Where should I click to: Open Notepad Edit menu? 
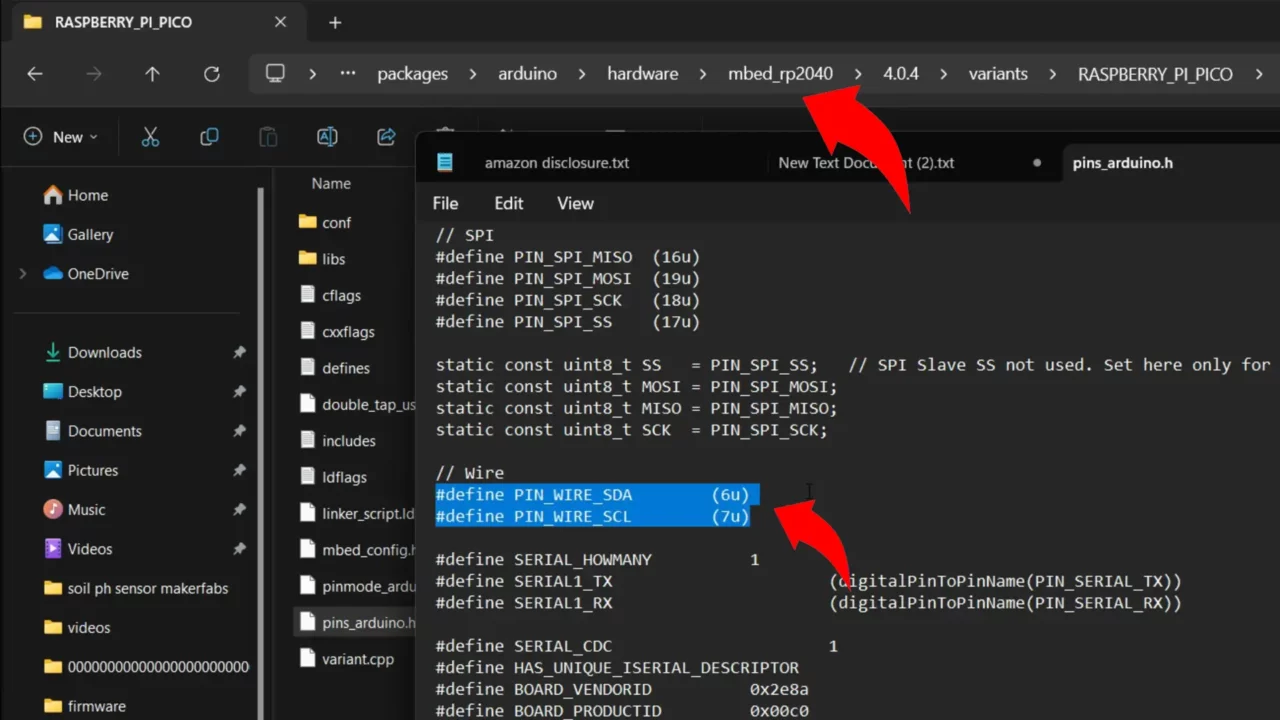coord(508,203)
